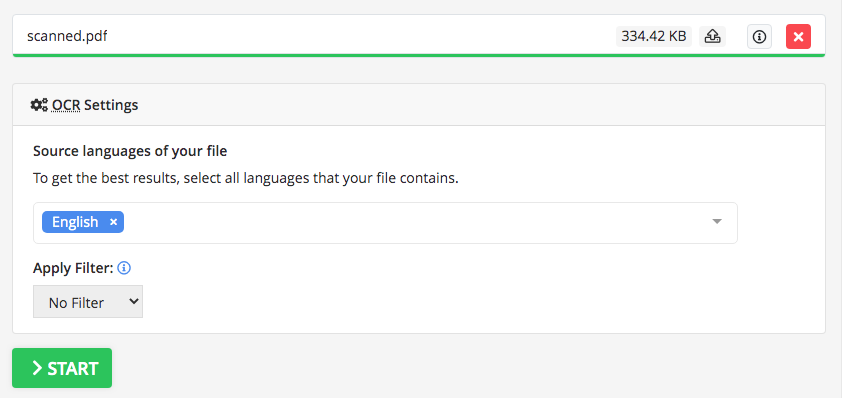
Task: Click the chevron icon on START button
Action: (37, 368)
